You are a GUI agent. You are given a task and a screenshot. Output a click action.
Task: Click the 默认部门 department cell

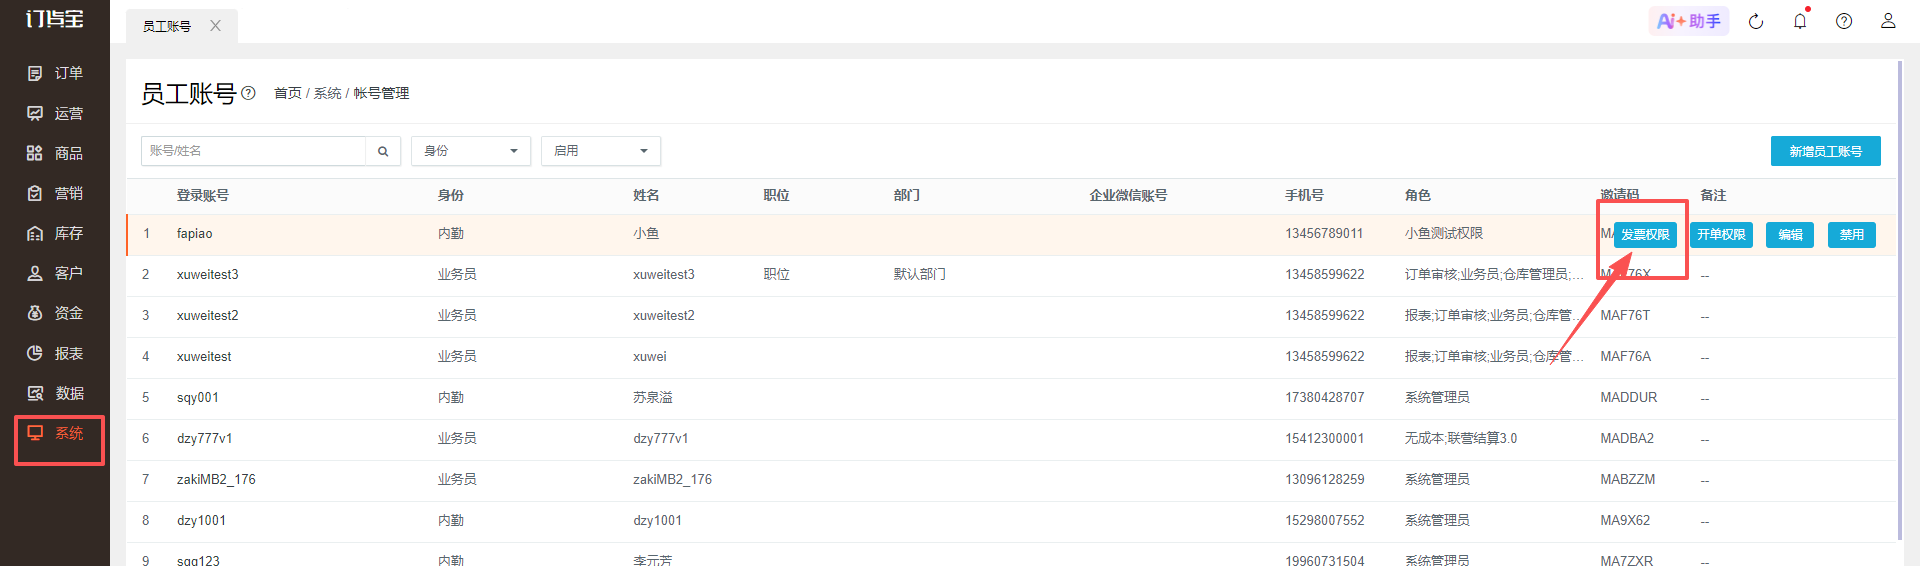click(x=920, y=274)
